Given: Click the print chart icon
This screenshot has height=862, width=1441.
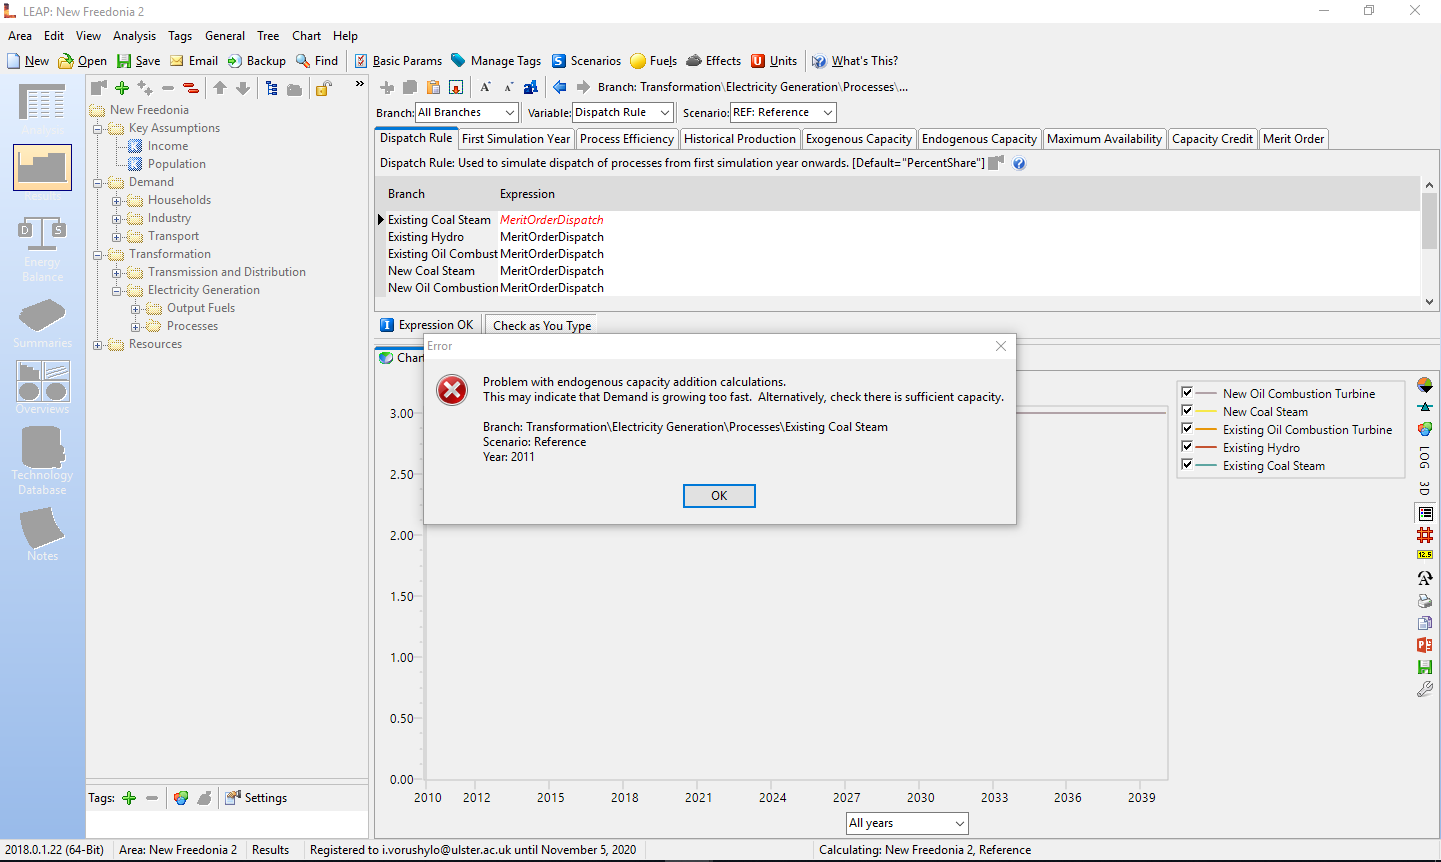Looking at the screenshot, I should (x=1425, y=601).
